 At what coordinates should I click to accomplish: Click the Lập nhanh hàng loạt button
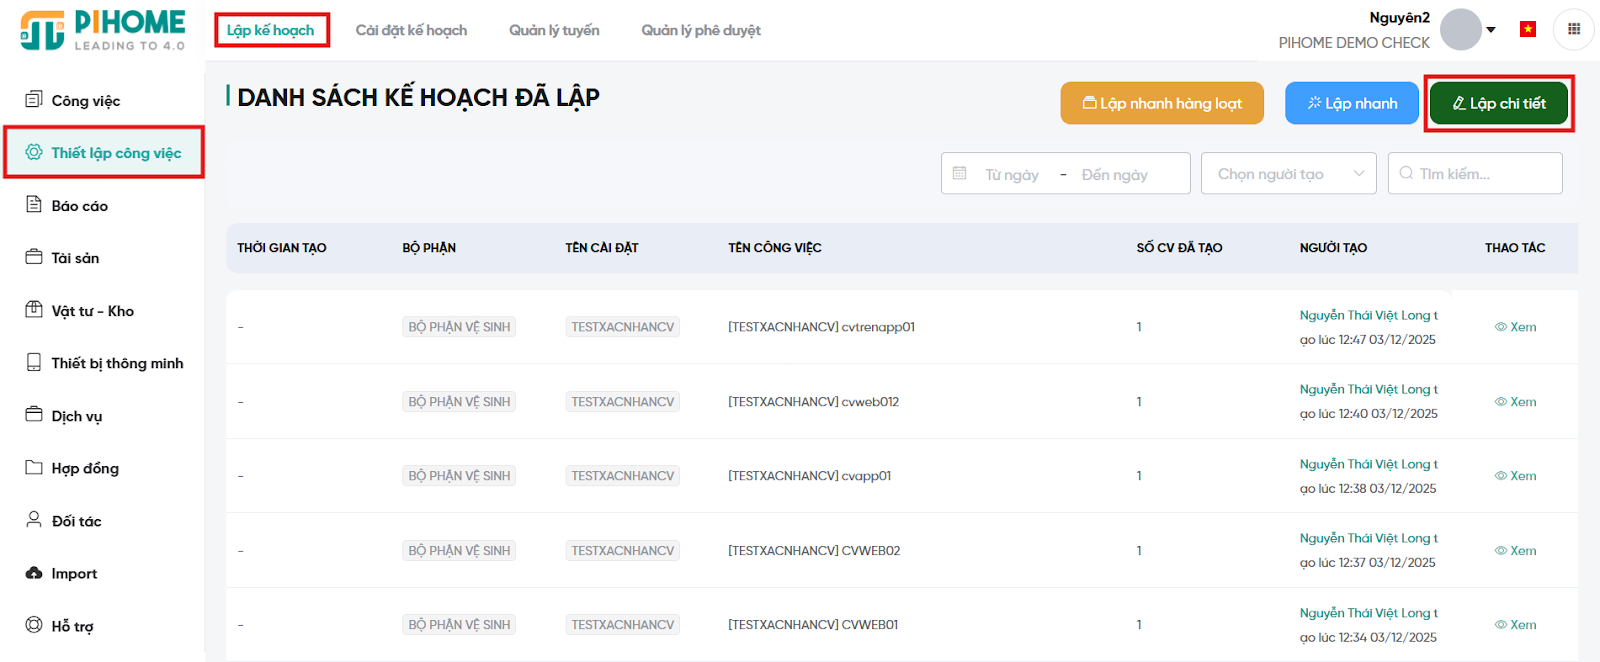(x=1161, y=103)
